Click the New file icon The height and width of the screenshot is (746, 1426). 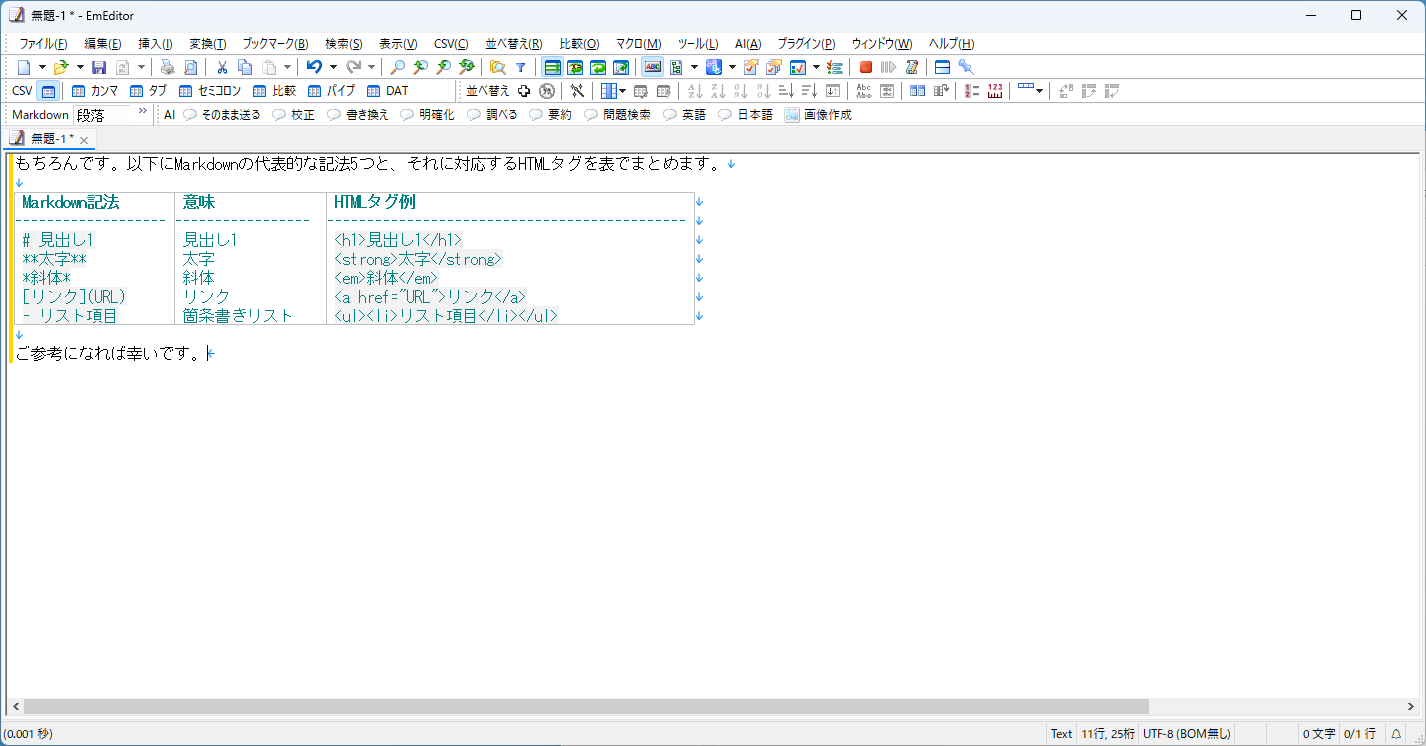click(x=24, y=67)
